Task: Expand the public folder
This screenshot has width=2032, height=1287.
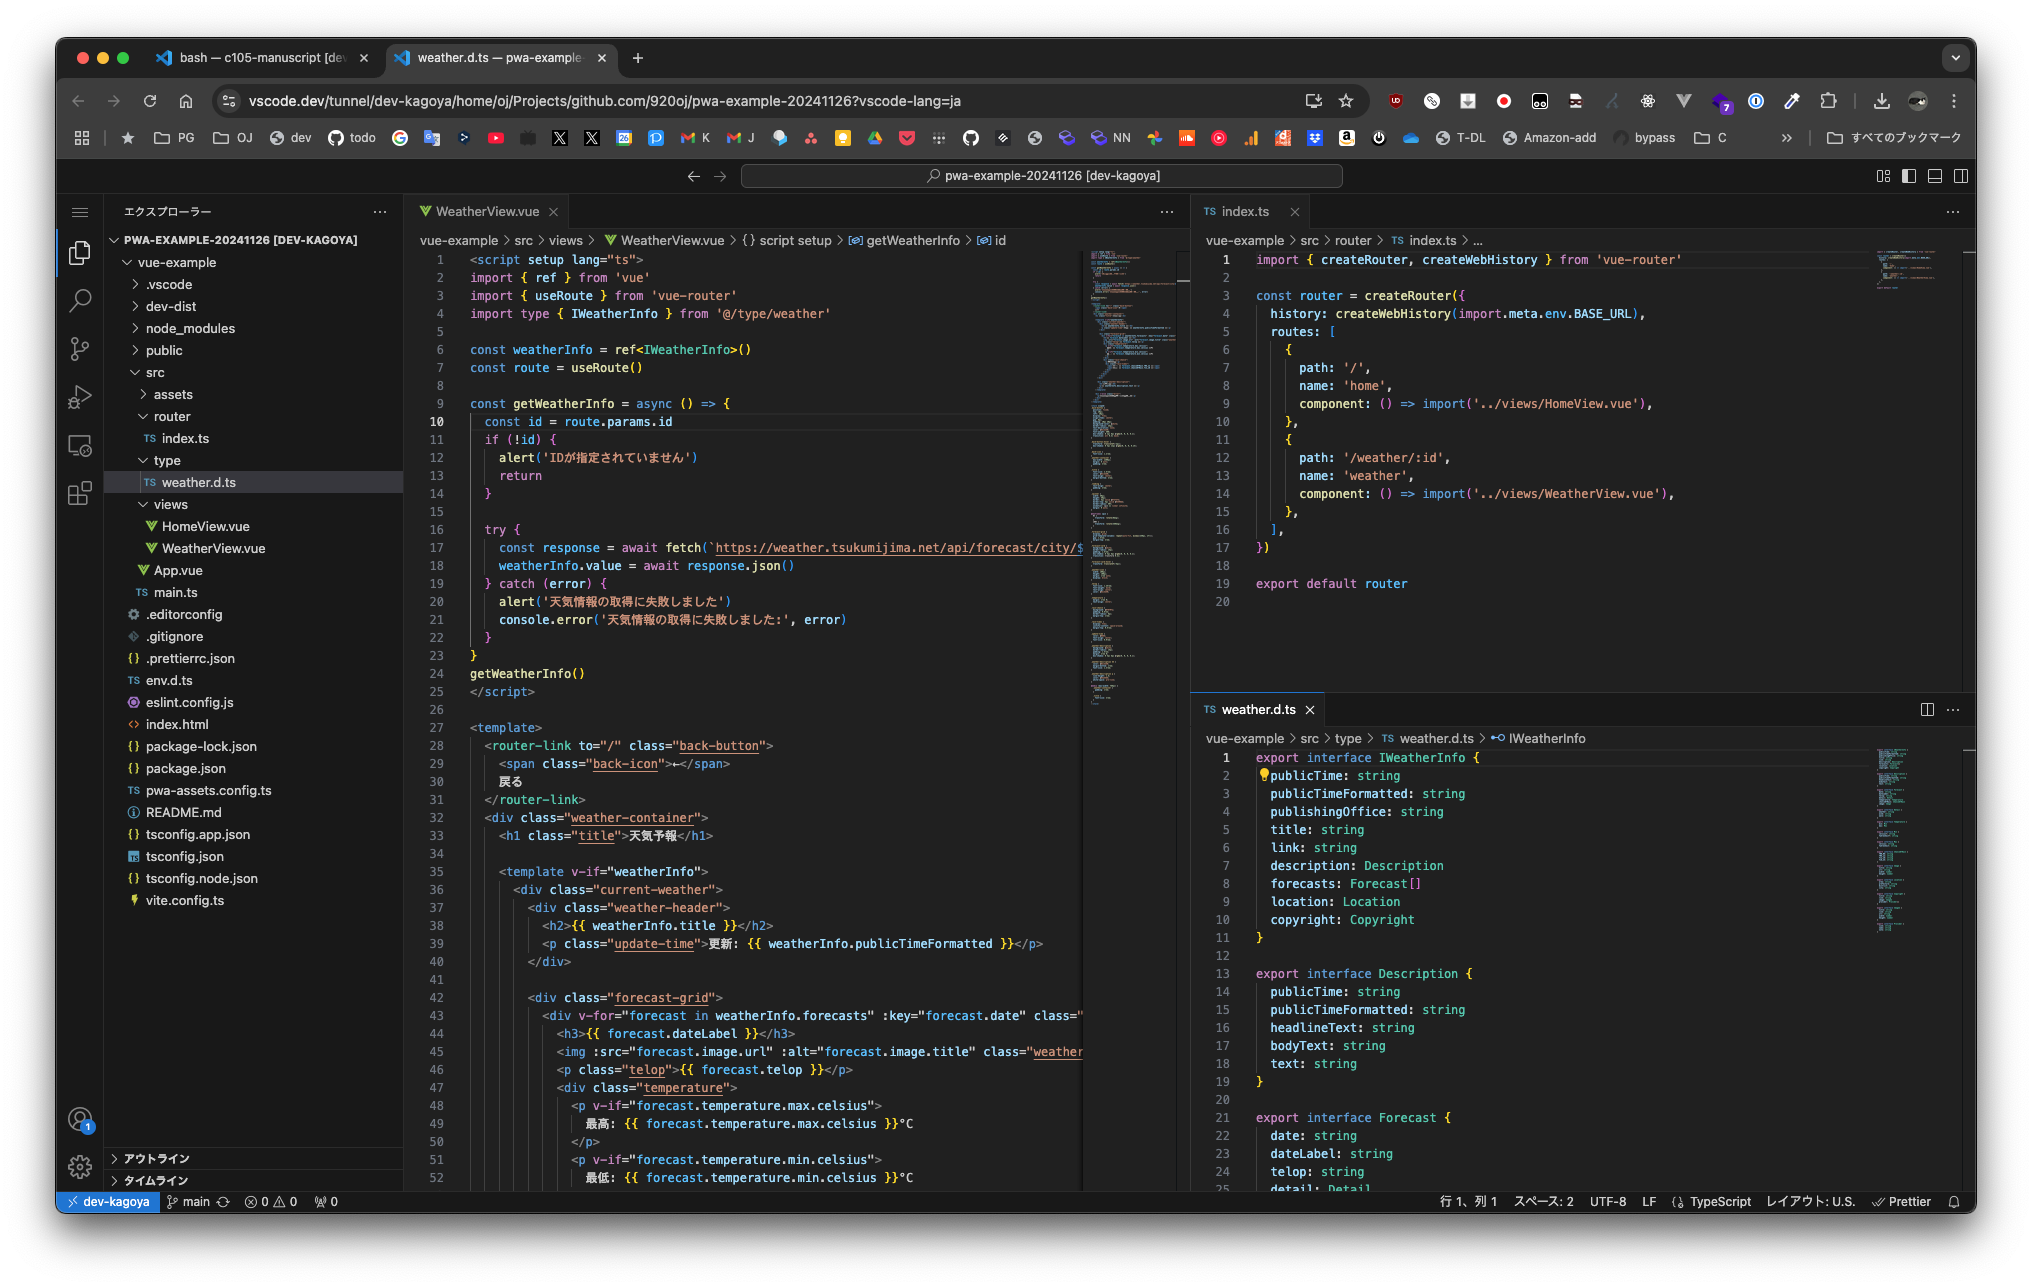Action: (x=164, y=351)
